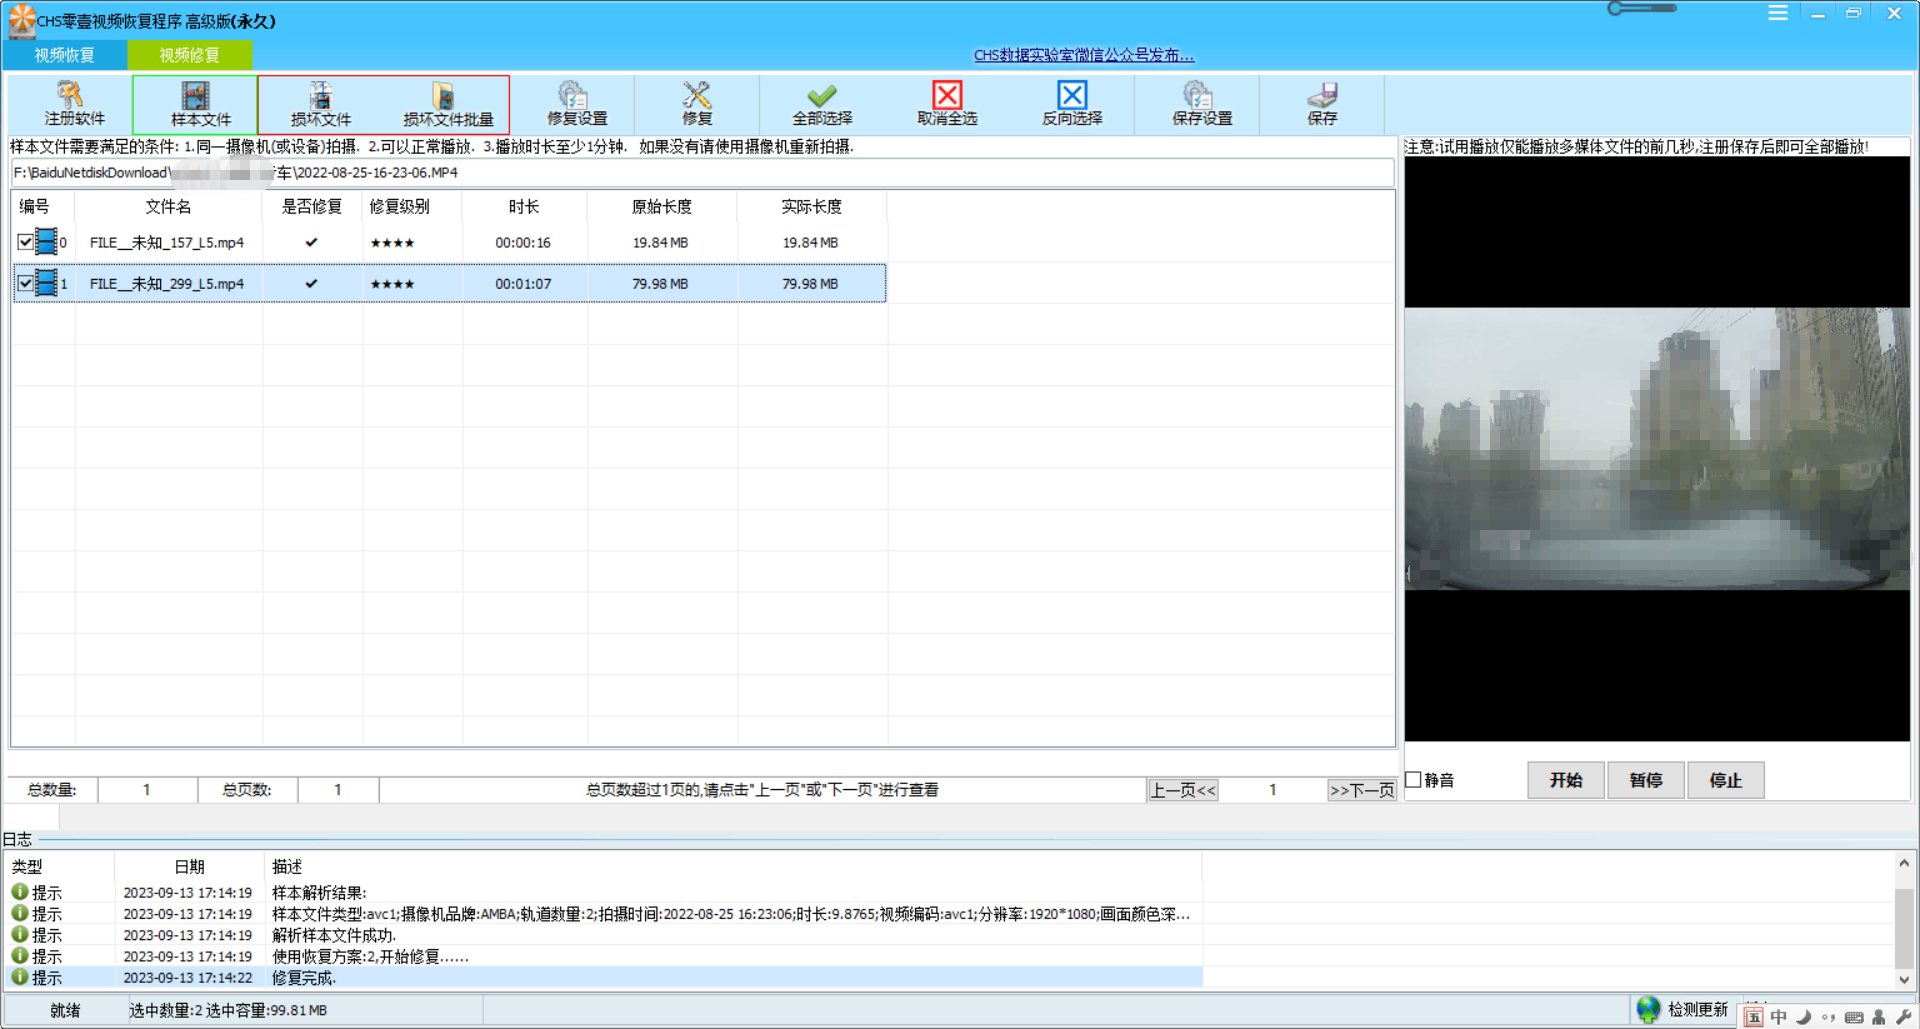Sort by 文件名 column header
1920x1029 pixels.
[168, 206]
